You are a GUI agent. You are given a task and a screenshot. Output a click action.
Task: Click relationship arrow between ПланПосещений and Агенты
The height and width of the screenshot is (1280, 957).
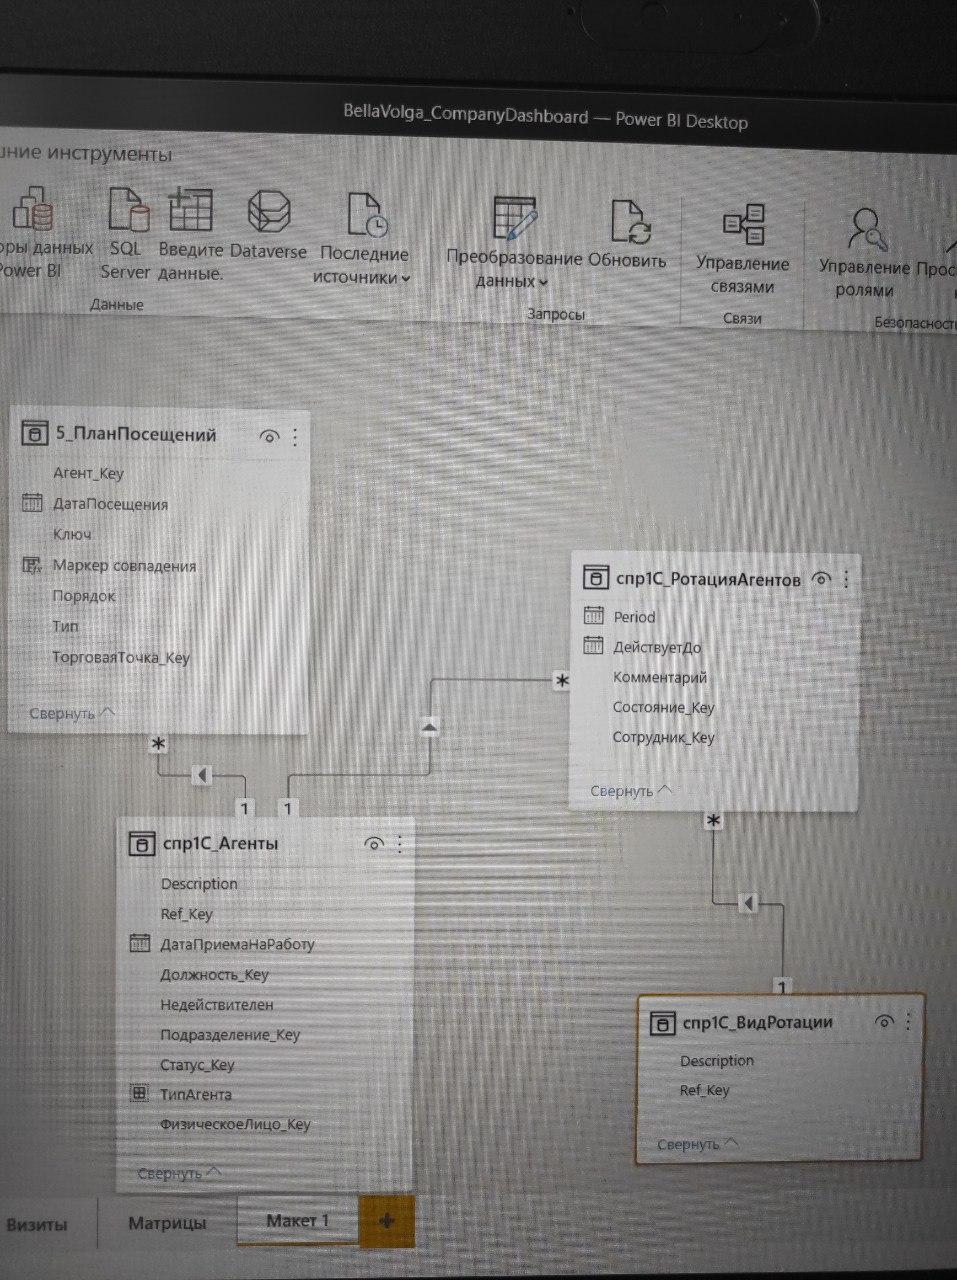[x=203, y=775]
